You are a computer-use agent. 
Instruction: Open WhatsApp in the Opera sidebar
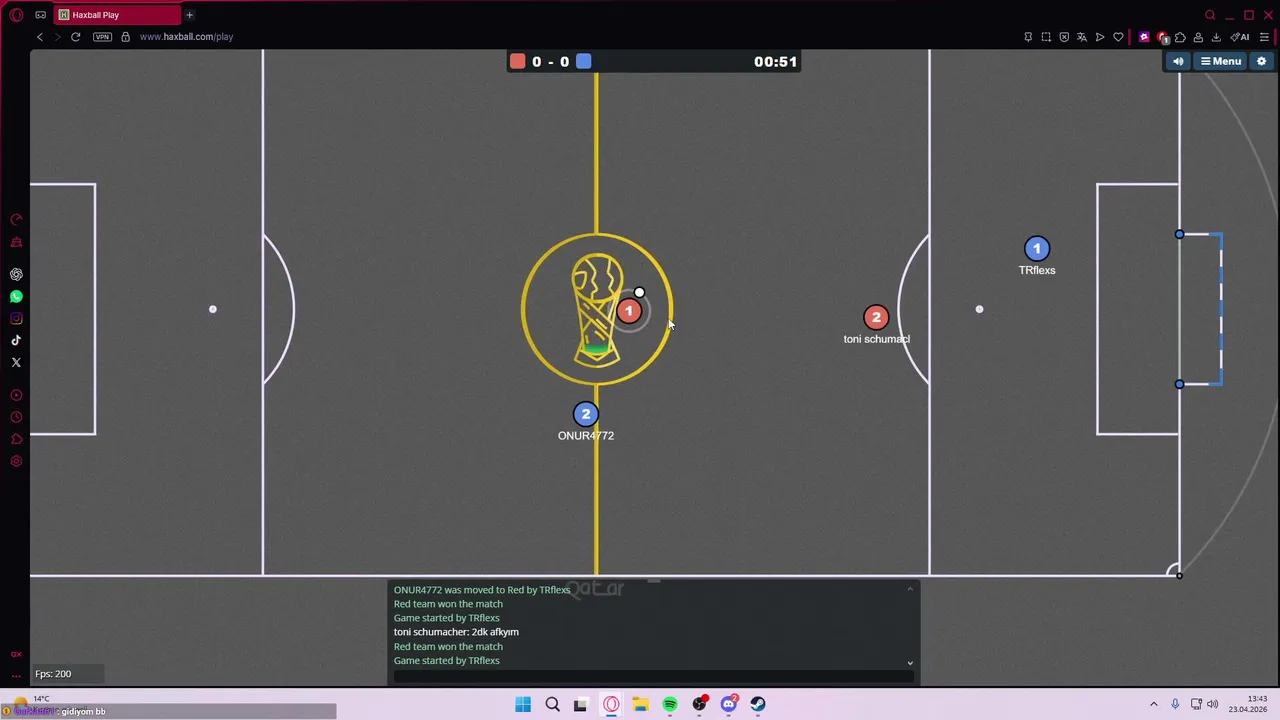(x=16, y=296)
